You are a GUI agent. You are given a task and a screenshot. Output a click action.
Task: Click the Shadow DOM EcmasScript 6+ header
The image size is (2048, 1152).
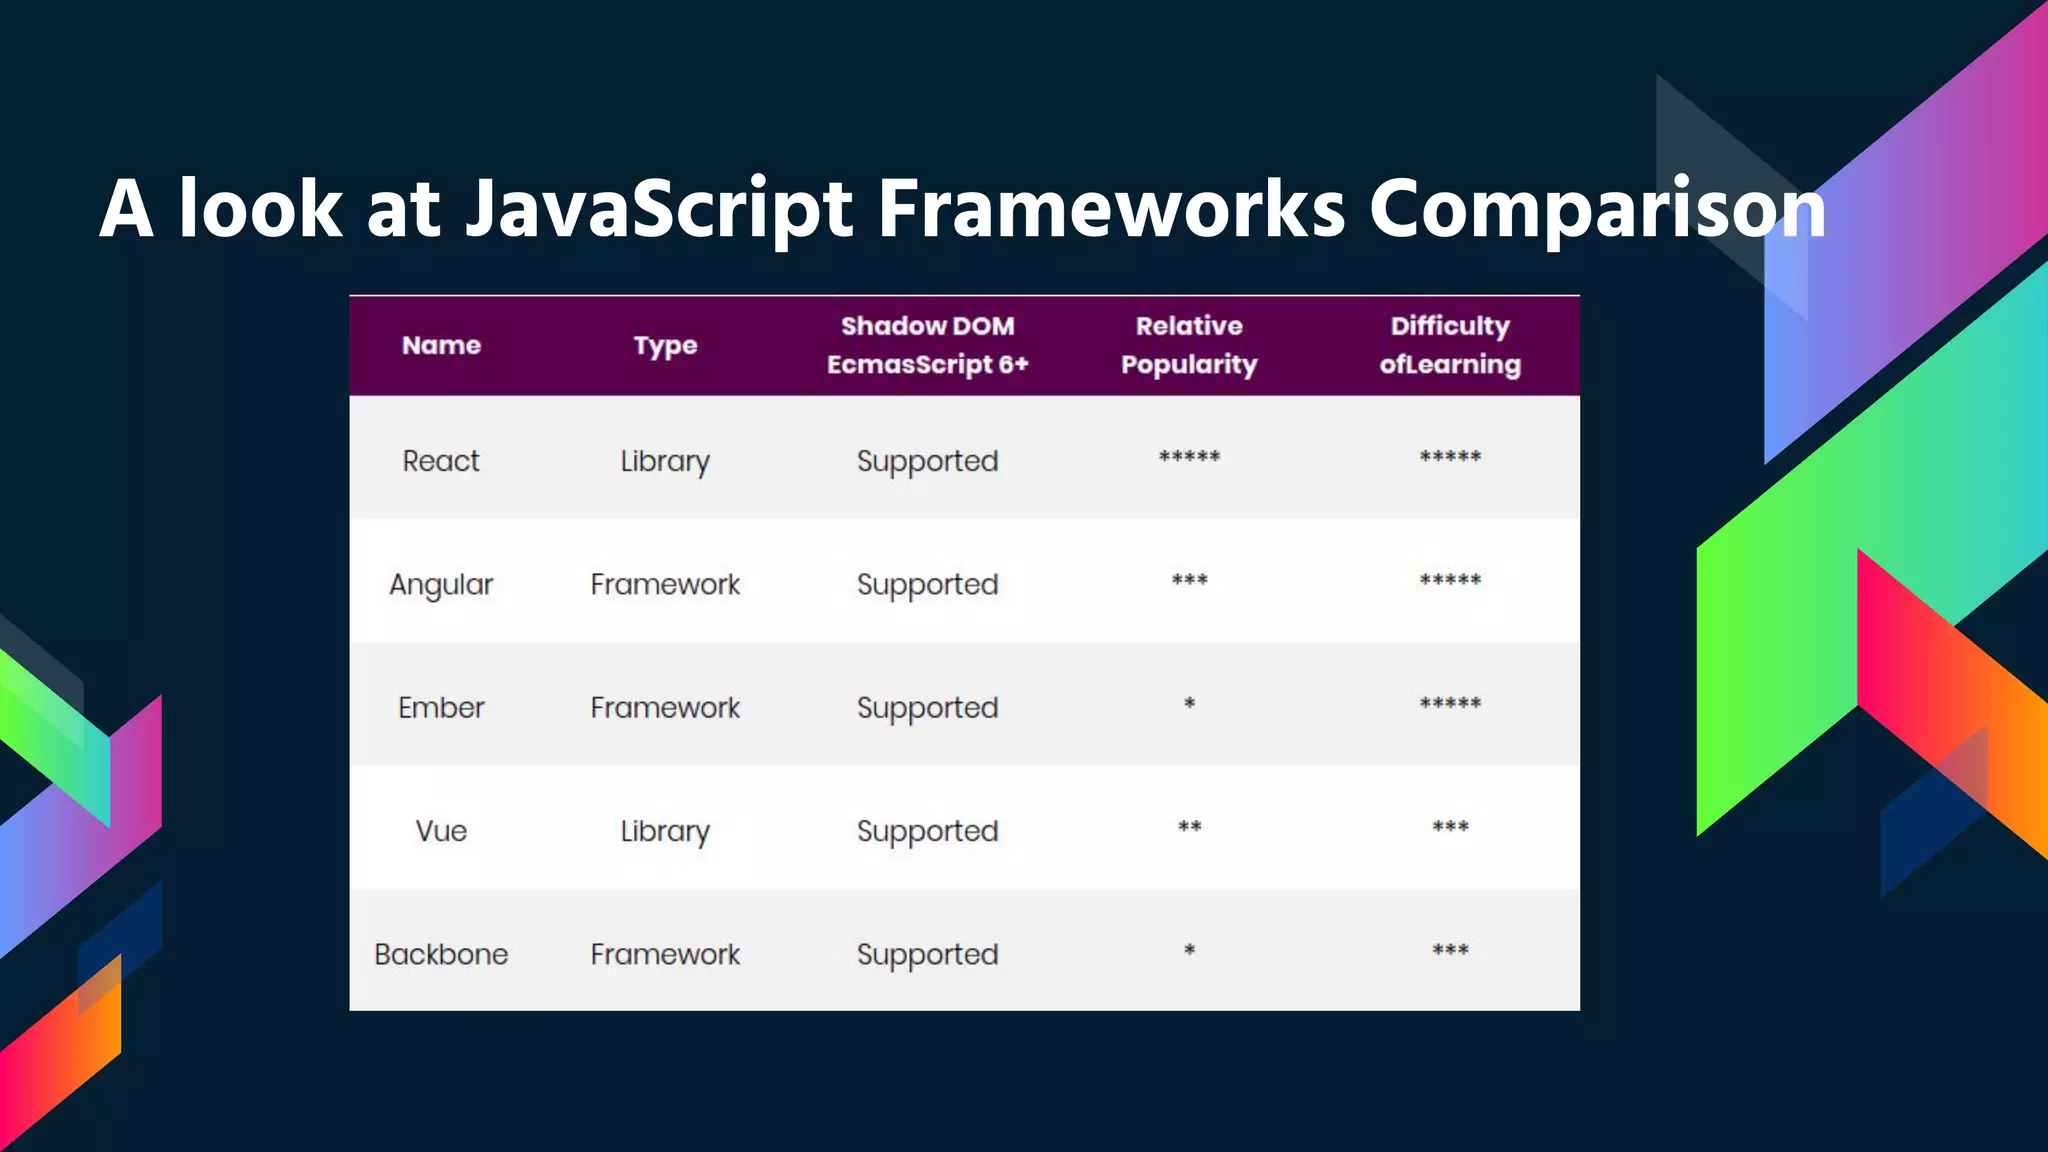[x=927, y=345]
